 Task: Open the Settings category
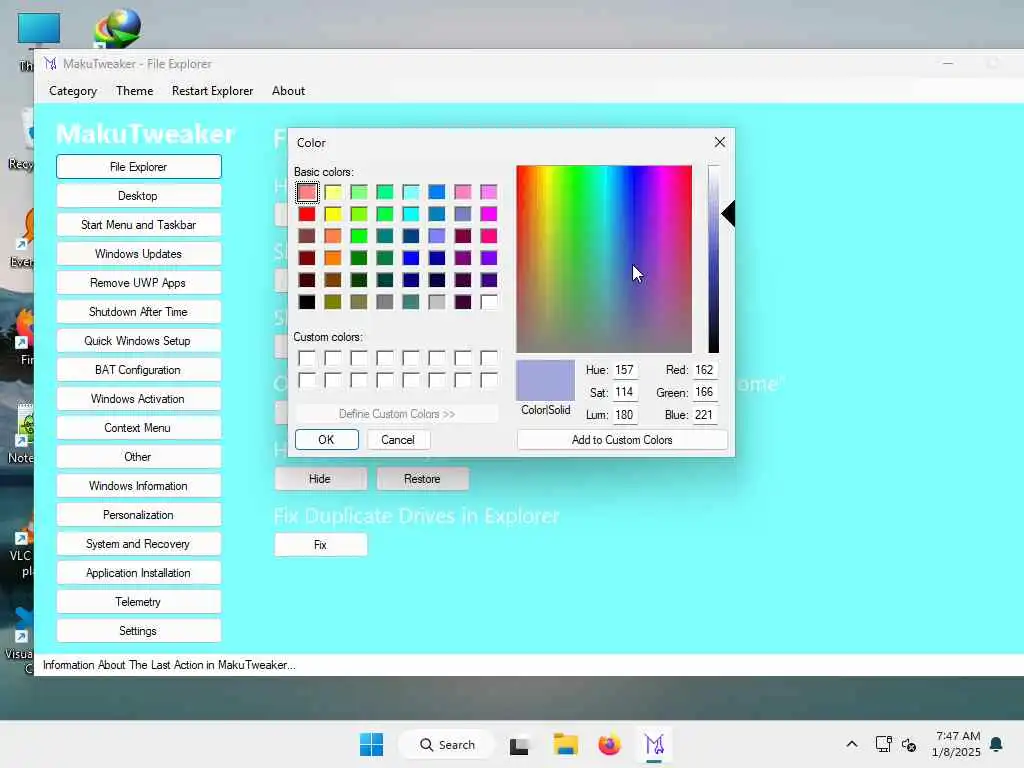[x=138, y=631]
